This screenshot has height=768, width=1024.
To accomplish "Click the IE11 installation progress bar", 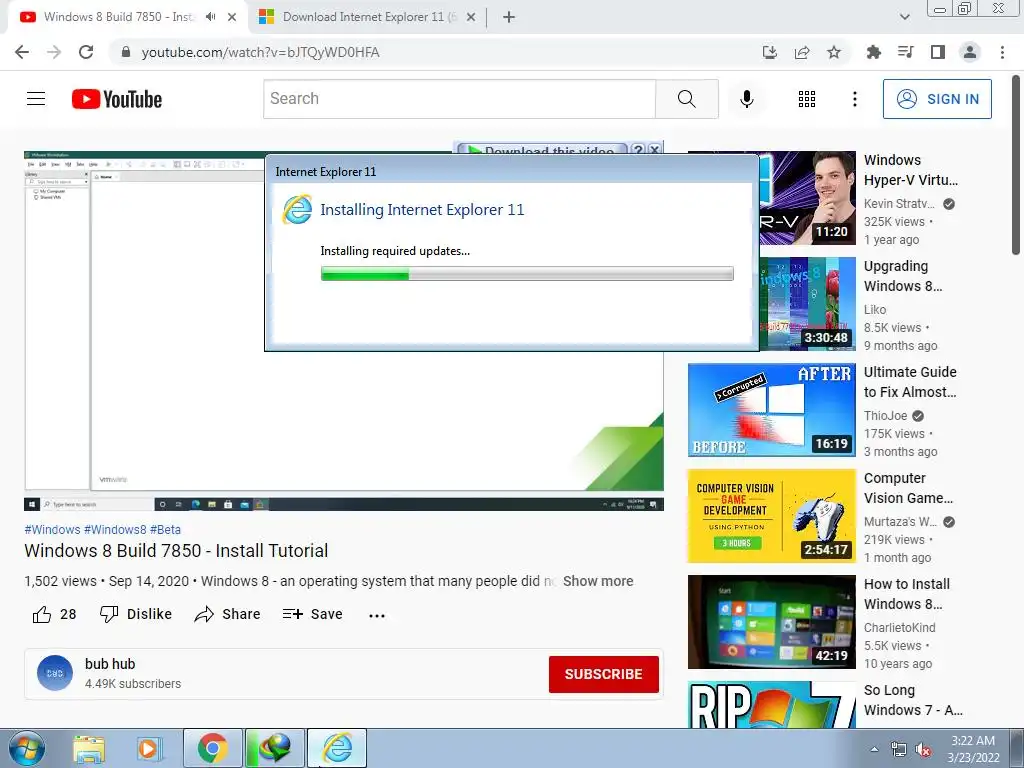I will (x=527, y=274).
